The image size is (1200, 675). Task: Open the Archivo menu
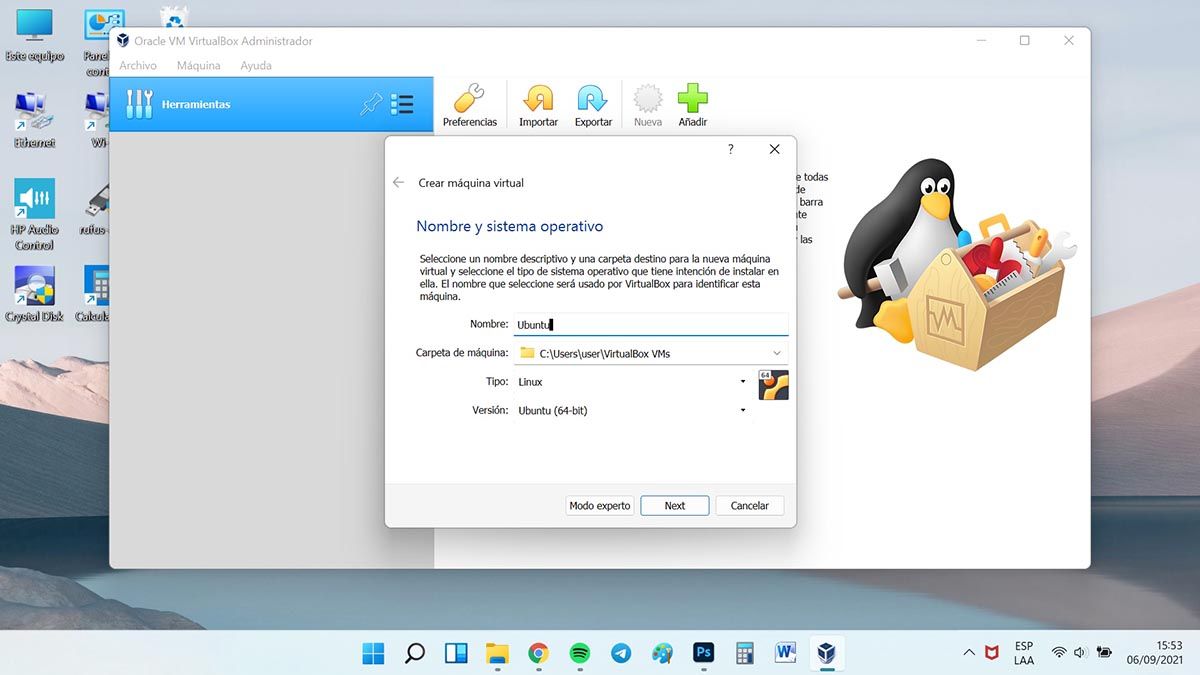pyautogui.click(x=138, y=66)
